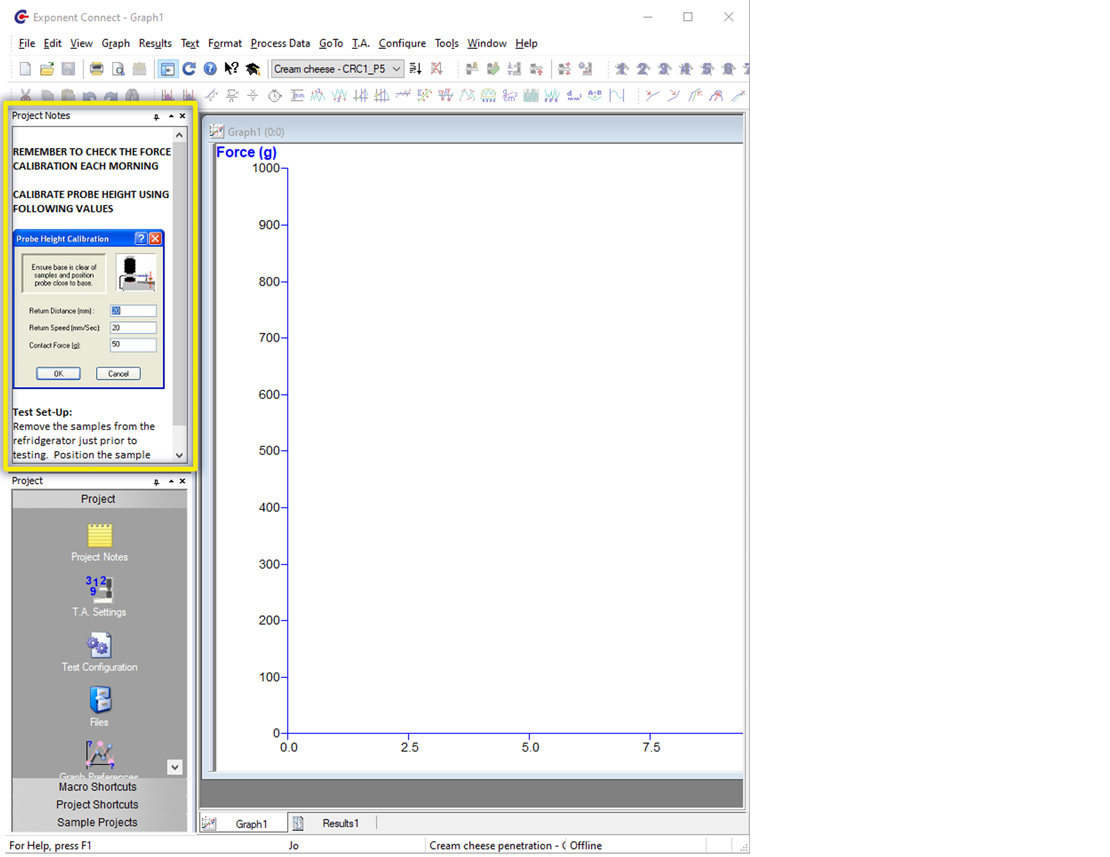The image size is (1110, 857).
Task: Click the blue question mark Help icon
Action: click(209, 68)
